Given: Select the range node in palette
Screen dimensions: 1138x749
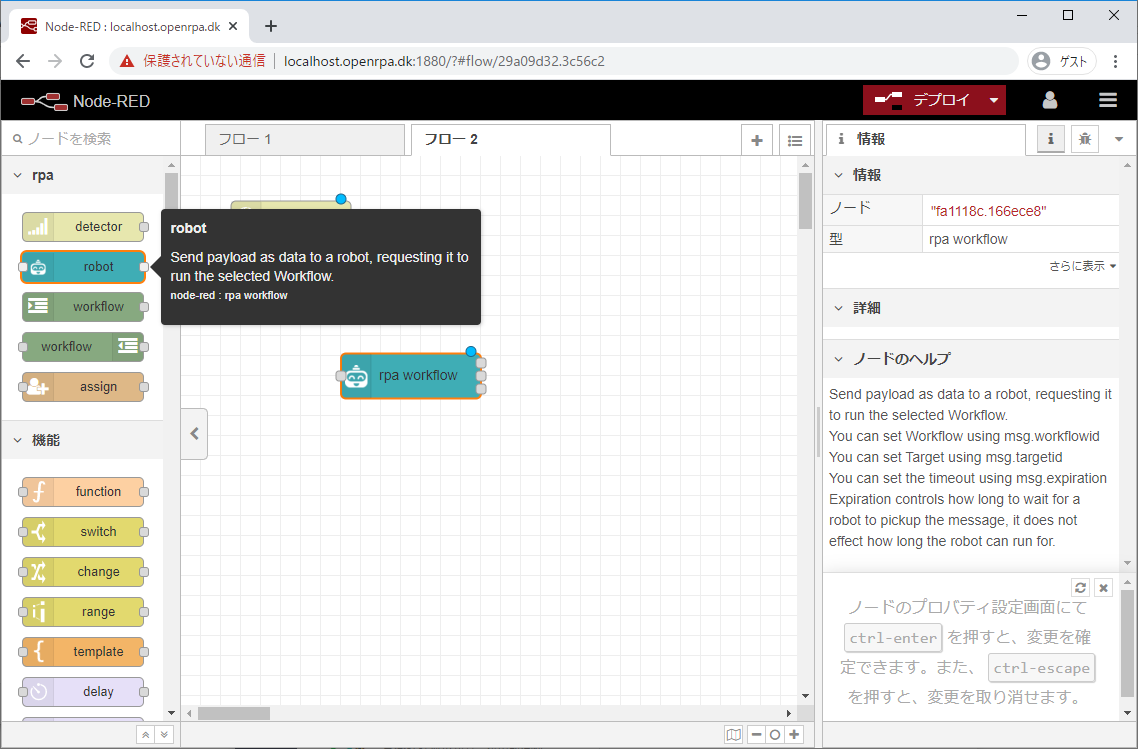Looking at the screenshot, I should [83, 612].
